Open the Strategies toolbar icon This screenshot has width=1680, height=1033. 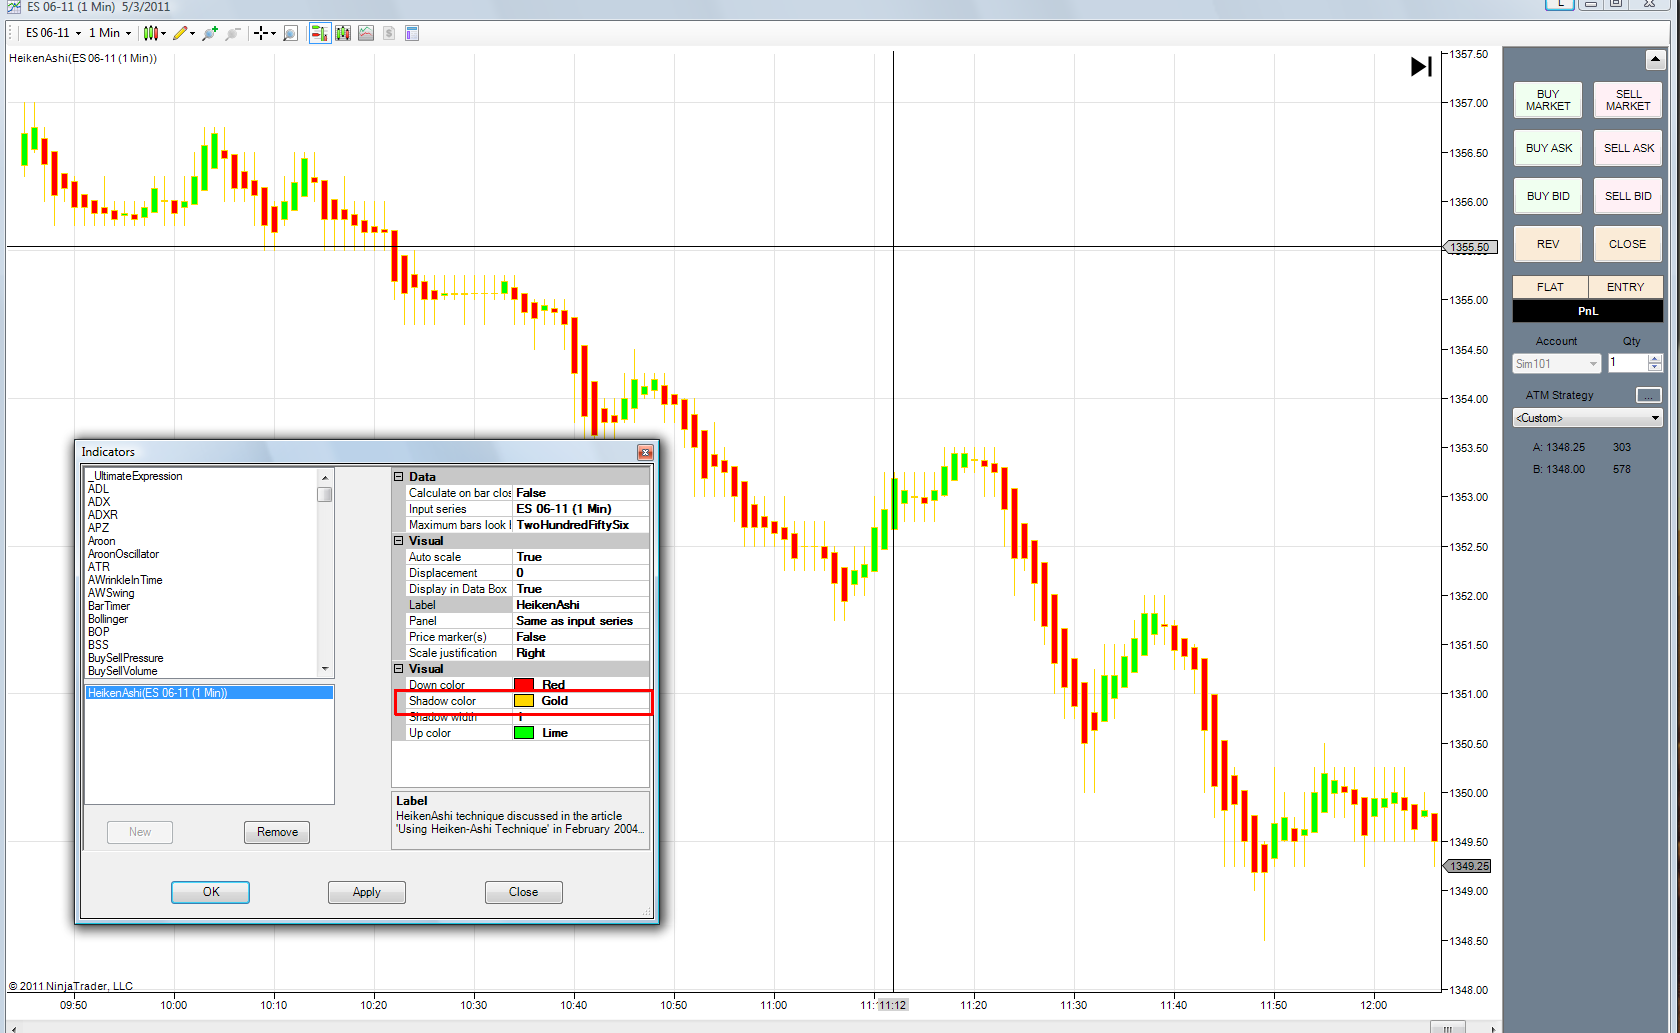coord(366,33)
